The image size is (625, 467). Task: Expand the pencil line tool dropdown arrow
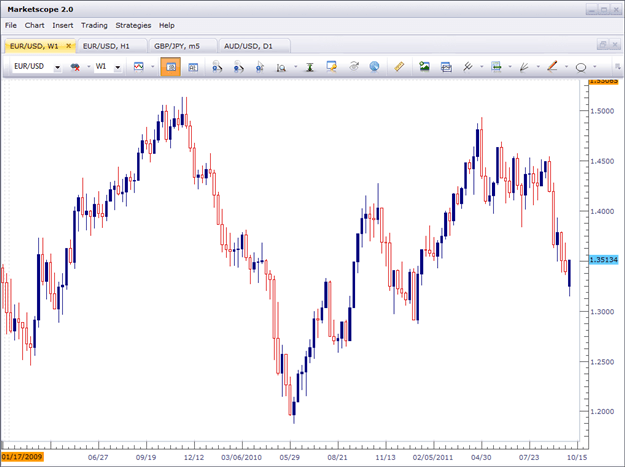tap(566, 67)
